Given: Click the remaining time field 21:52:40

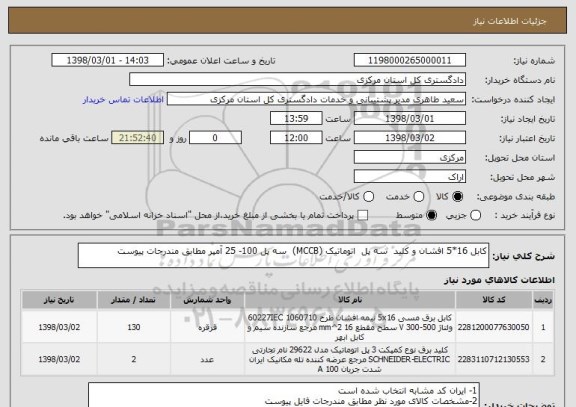Looking at the screenshot, I should click(x=138, y=138).
